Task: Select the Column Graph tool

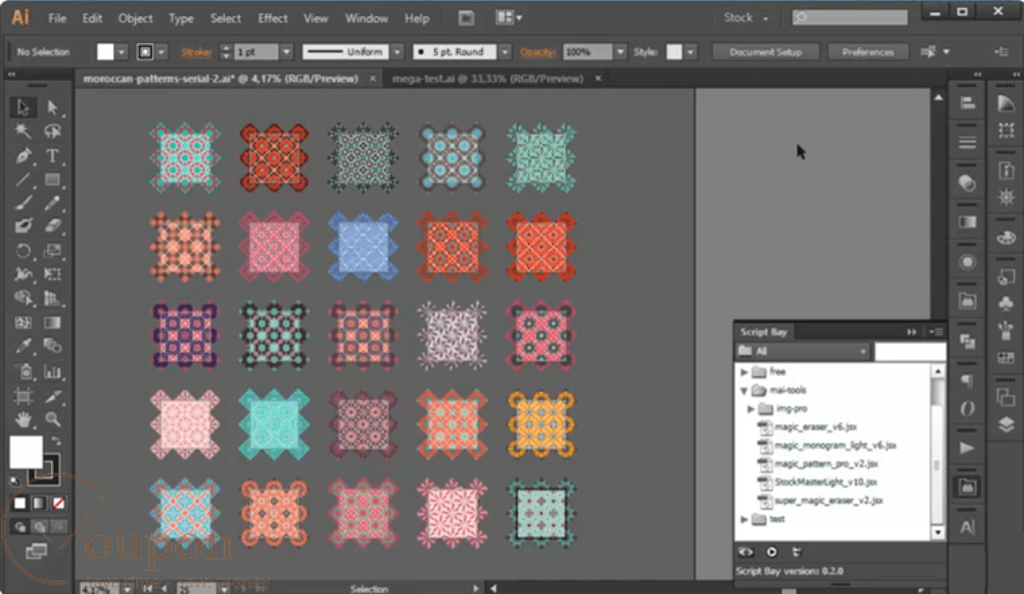Action: tap(52, 372)
